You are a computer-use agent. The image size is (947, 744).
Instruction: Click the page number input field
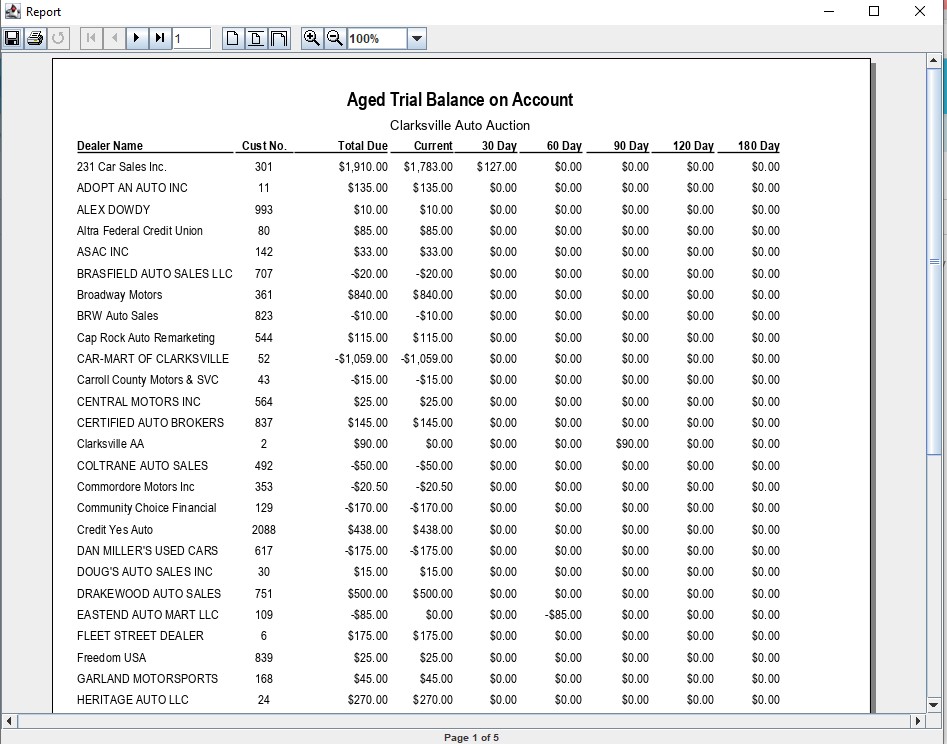point(191,39)
